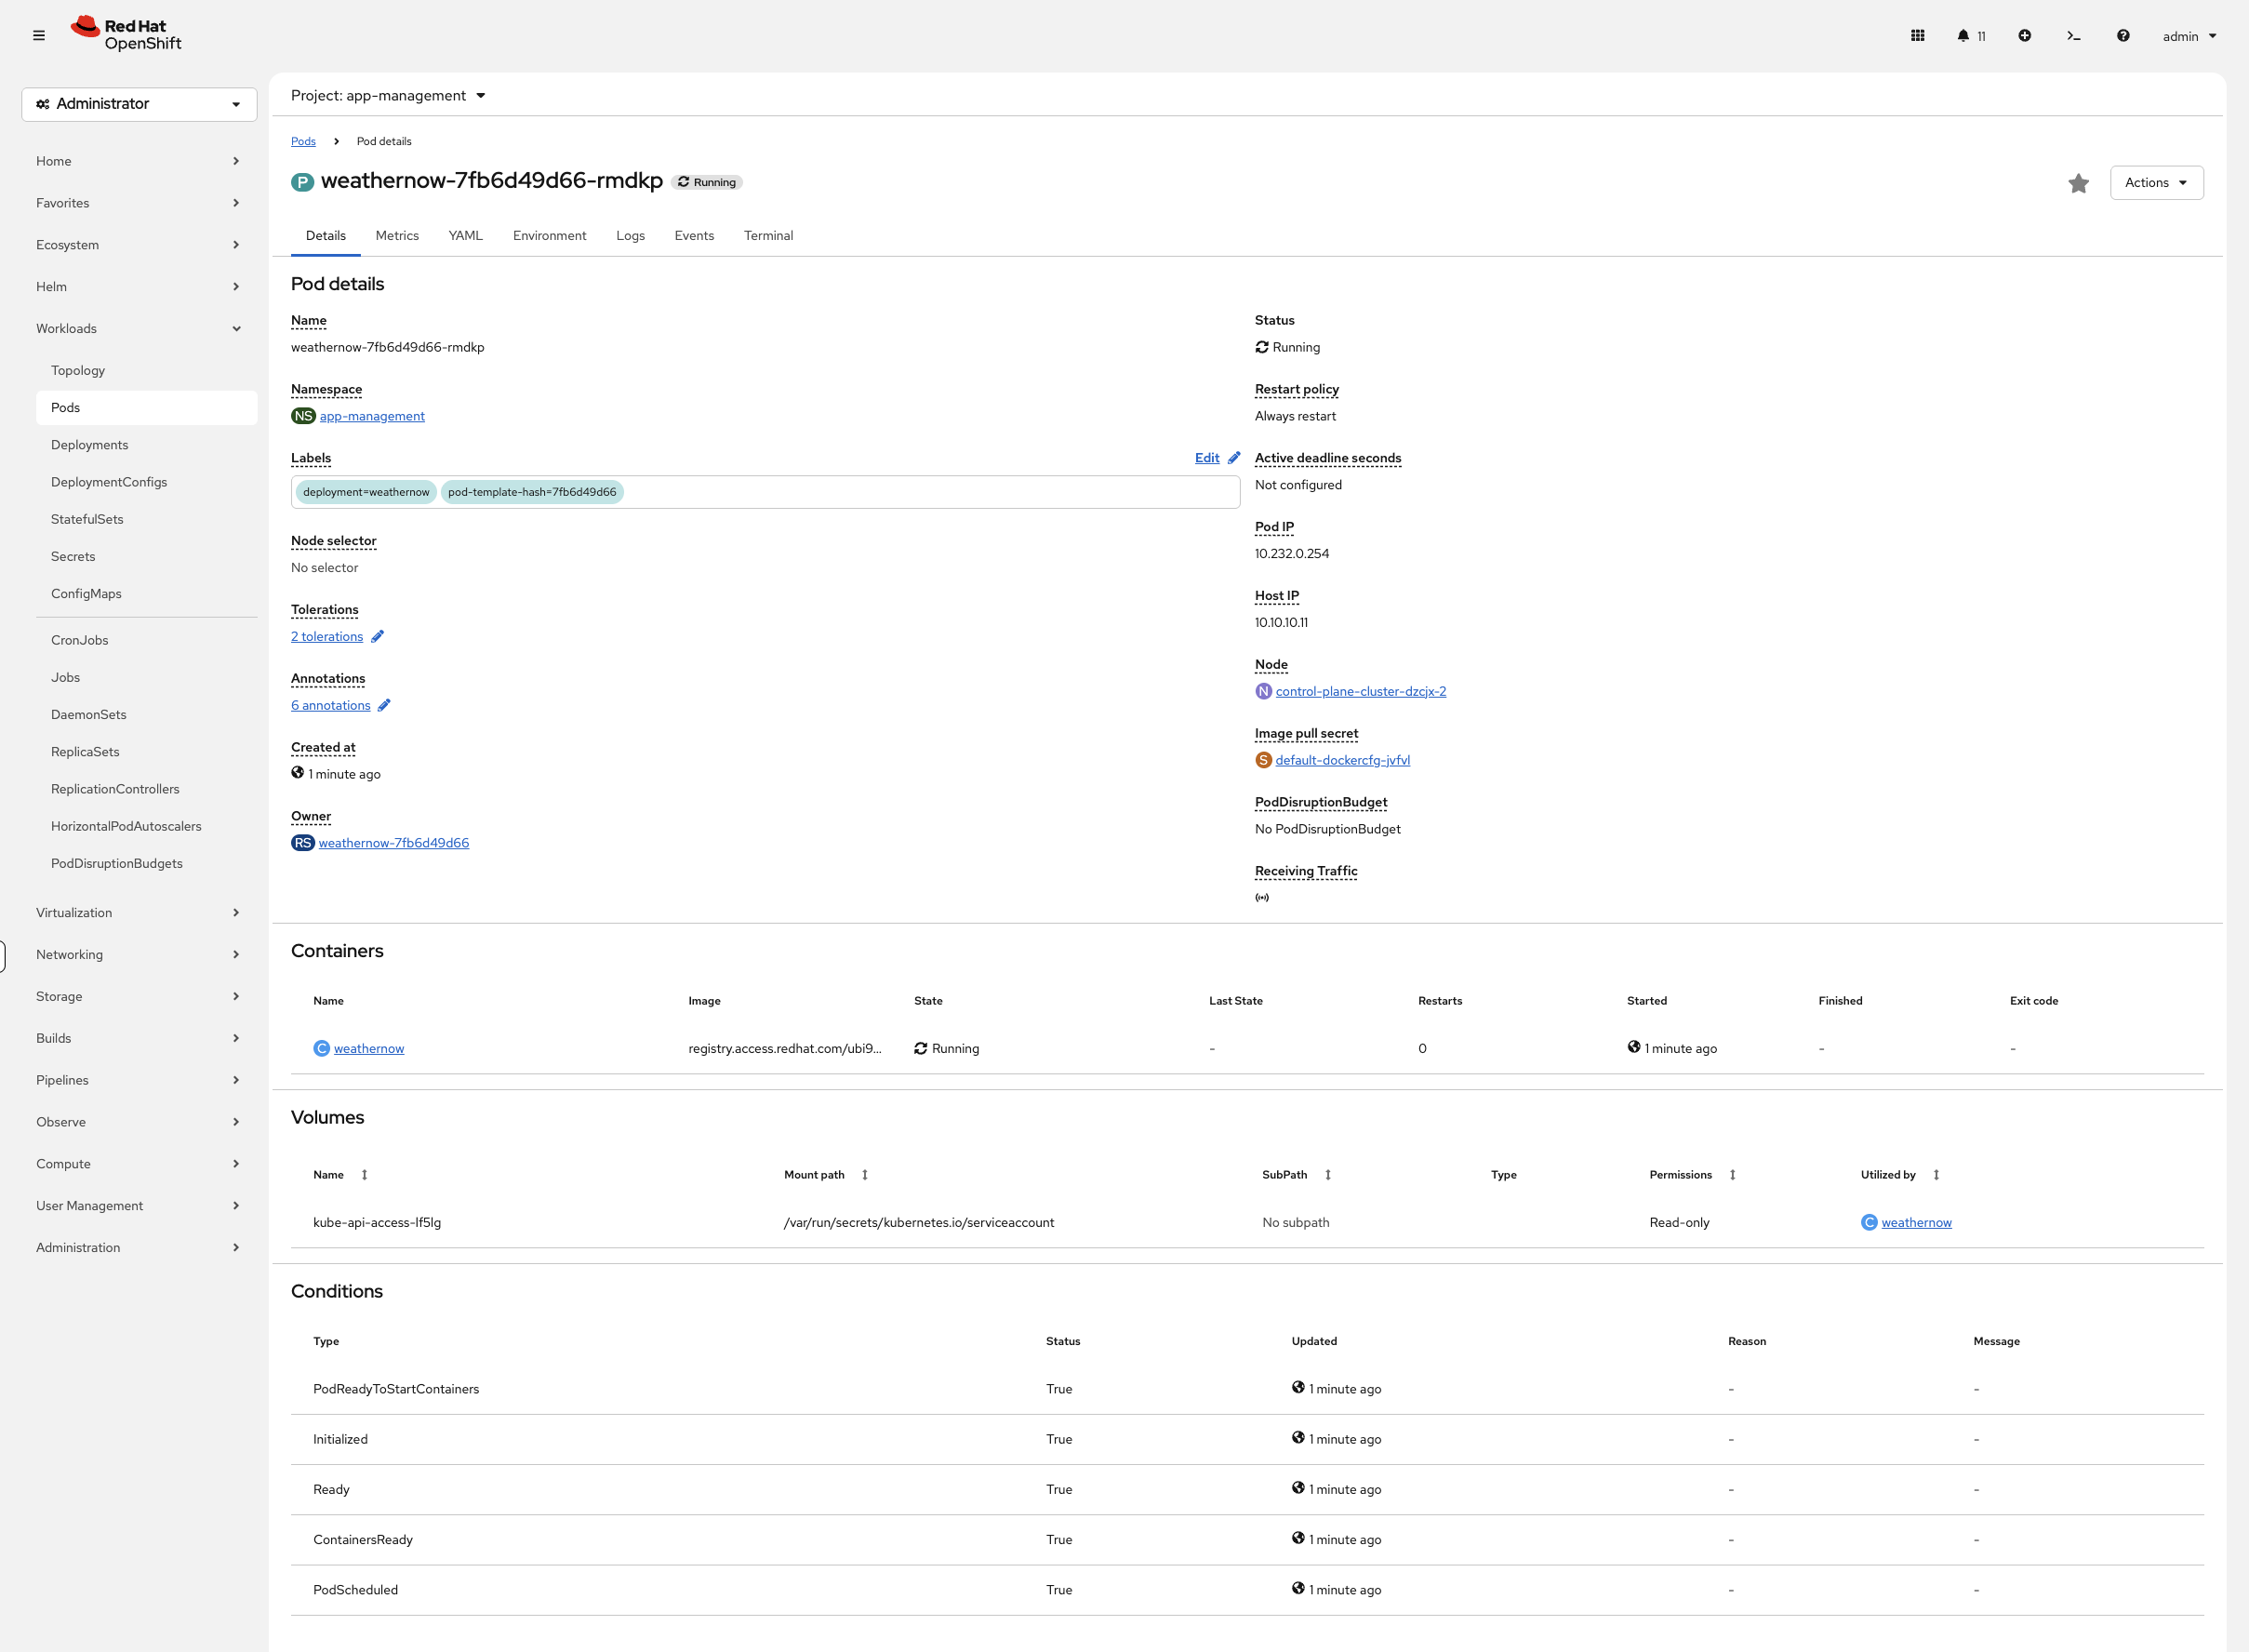Open help with the question mark icon
Image resolution: width=2249 pixels, height=1652 pixels.
pyautogui.click(x=2122, y=35)
